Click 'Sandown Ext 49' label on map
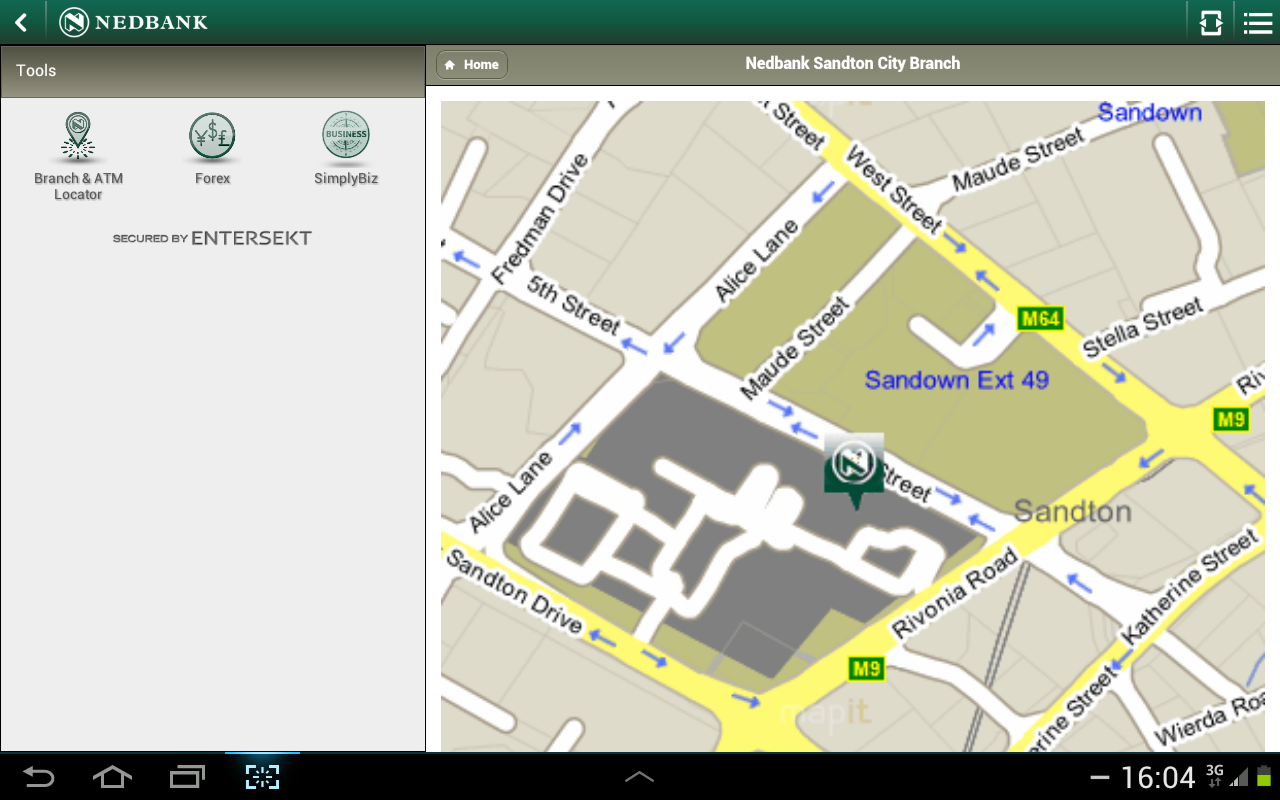 tap(957, 380)
